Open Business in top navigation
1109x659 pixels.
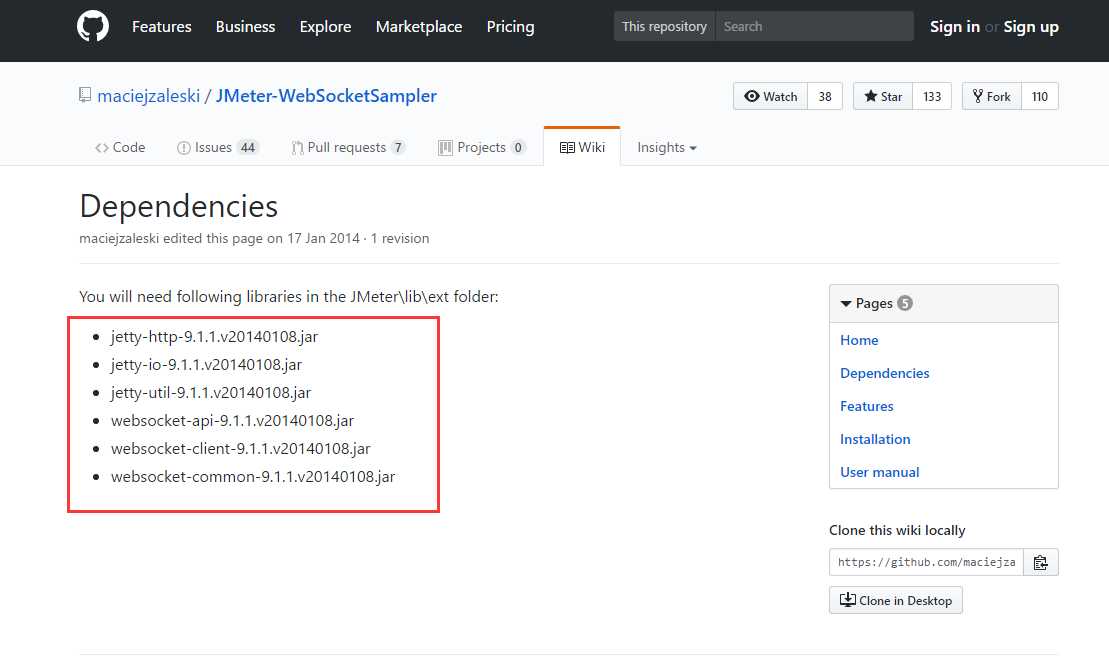pos(245,27)
